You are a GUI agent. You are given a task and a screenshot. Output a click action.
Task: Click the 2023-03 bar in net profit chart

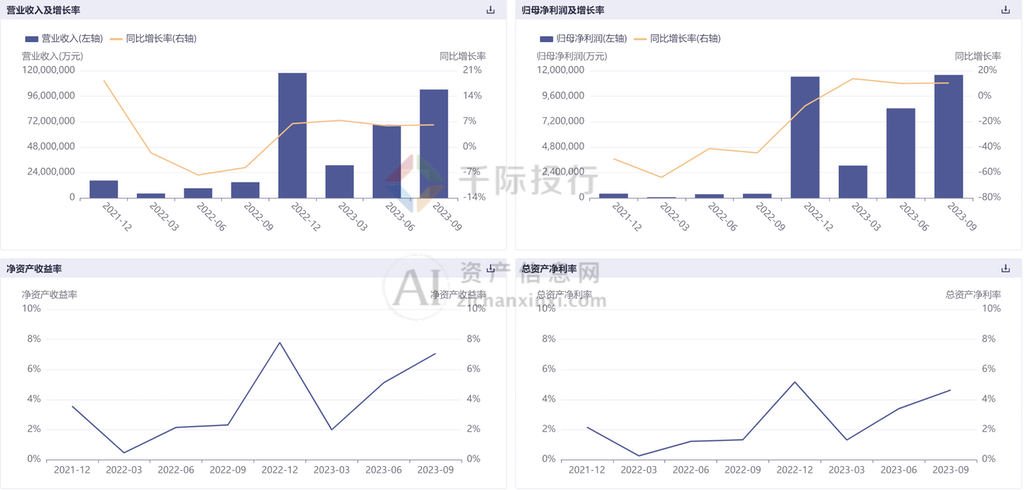click(x=853, y=181)
